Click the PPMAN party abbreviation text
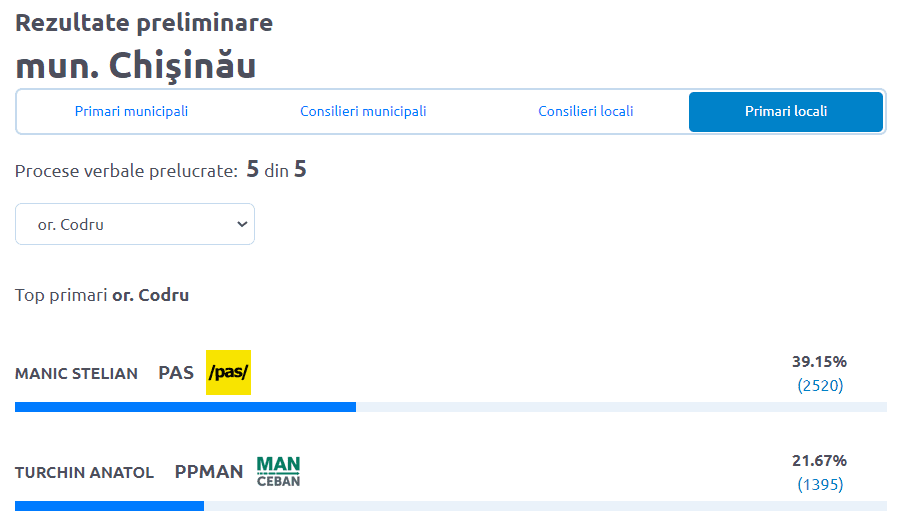The image size is (902, 520). tap(208, 471)
